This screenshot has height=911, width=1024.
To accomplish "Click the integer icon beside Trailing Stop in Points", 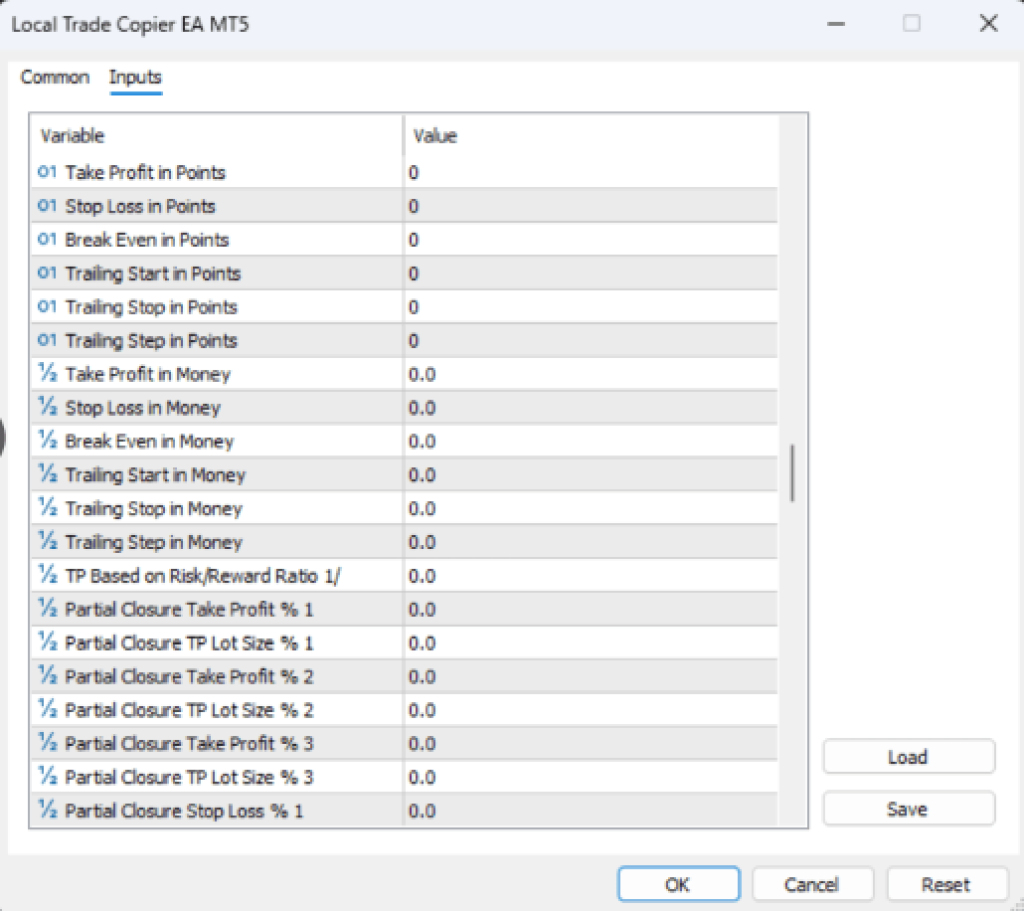I will (x=47, y=307).
